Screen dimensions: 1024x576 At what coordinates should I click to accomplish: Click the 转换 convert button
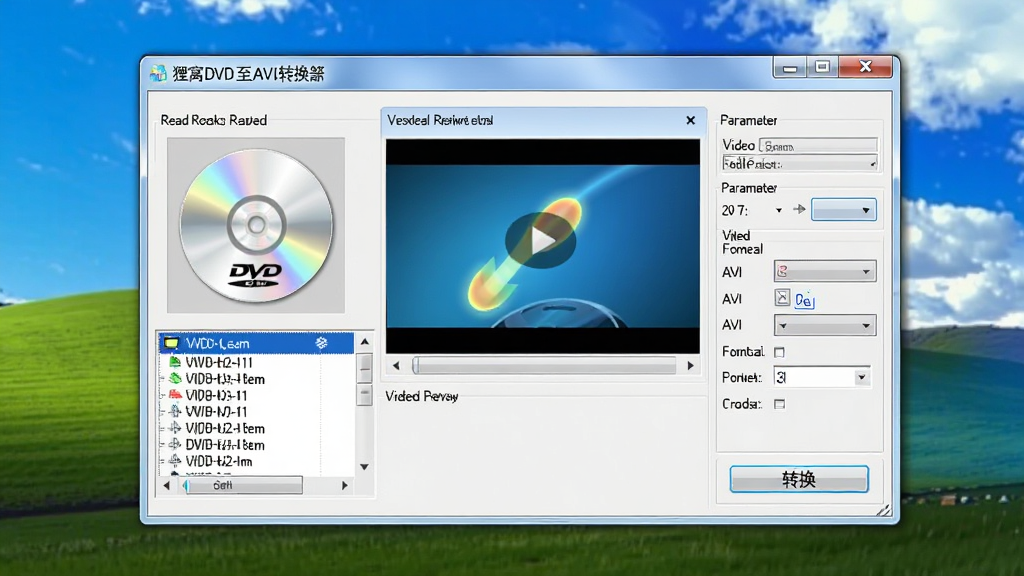[x=799, y=479]
